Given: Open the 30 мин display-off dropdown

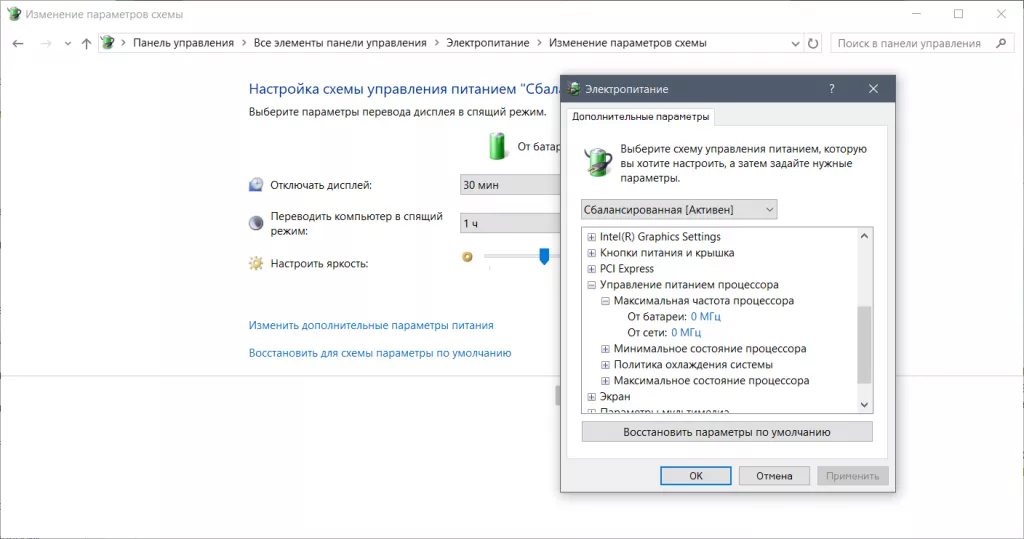Looking at the screenshot, I should (x=510, y=185).
